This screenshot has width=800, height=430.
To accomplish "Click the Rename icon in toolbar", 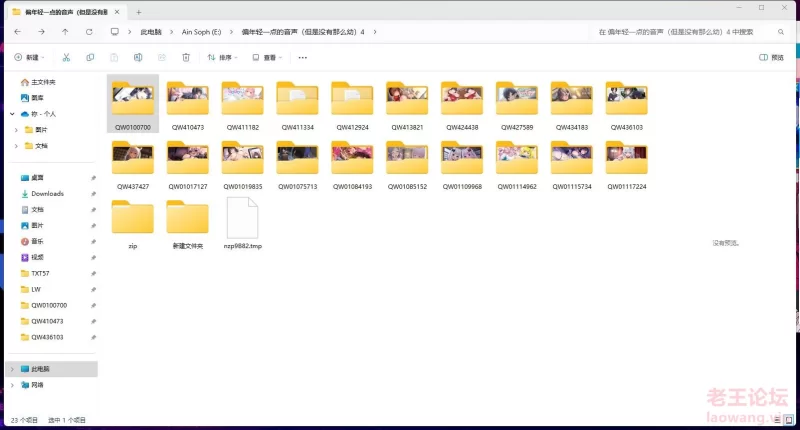I will (x=138, y=58).
